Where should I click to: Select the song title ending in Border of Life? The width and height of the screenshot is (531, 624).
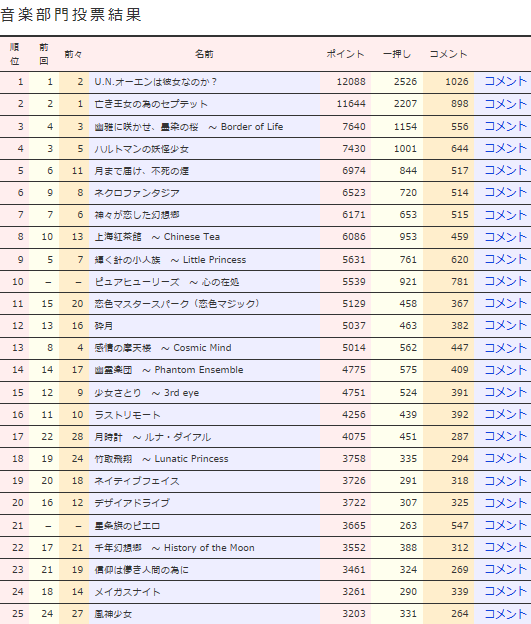click(189, 127)
